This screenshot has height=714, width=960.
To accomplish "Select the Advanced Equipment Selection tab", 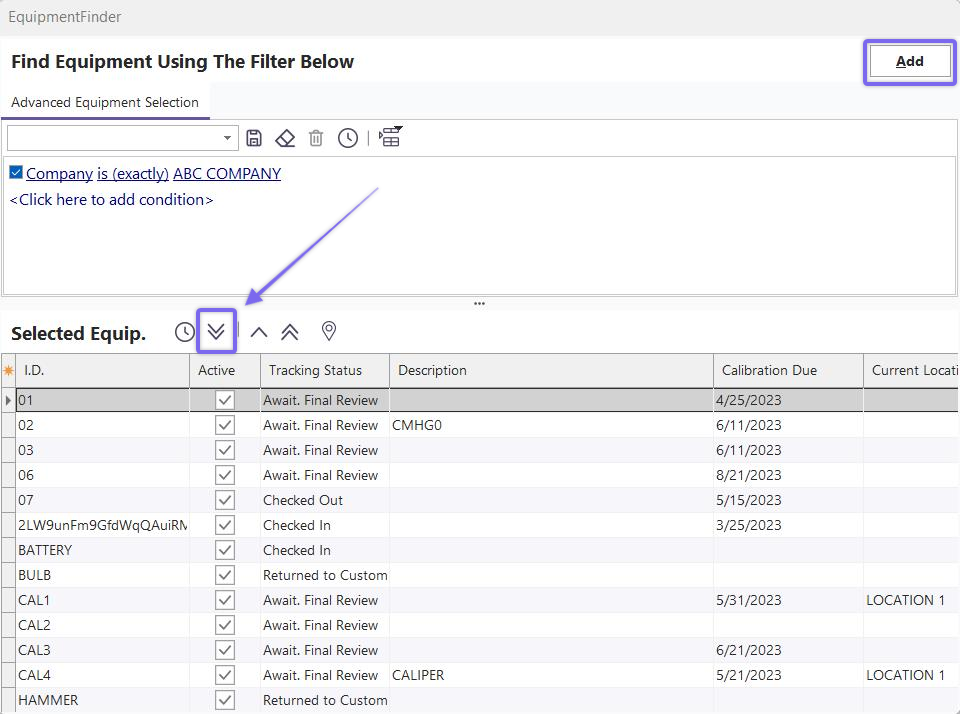I will [x=105, y=102].
